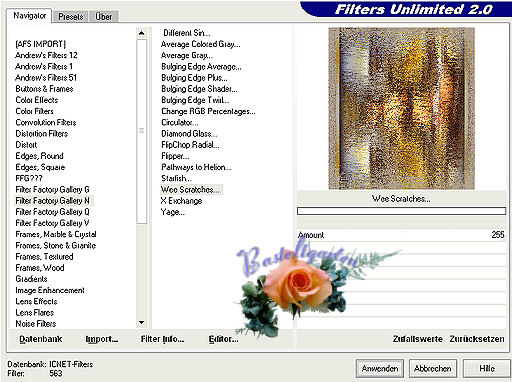Image resolution: width=512 pixels, height=382 pixels.
Task: Choose Diamond Glass... filter
Action: (x=189, y=133)
